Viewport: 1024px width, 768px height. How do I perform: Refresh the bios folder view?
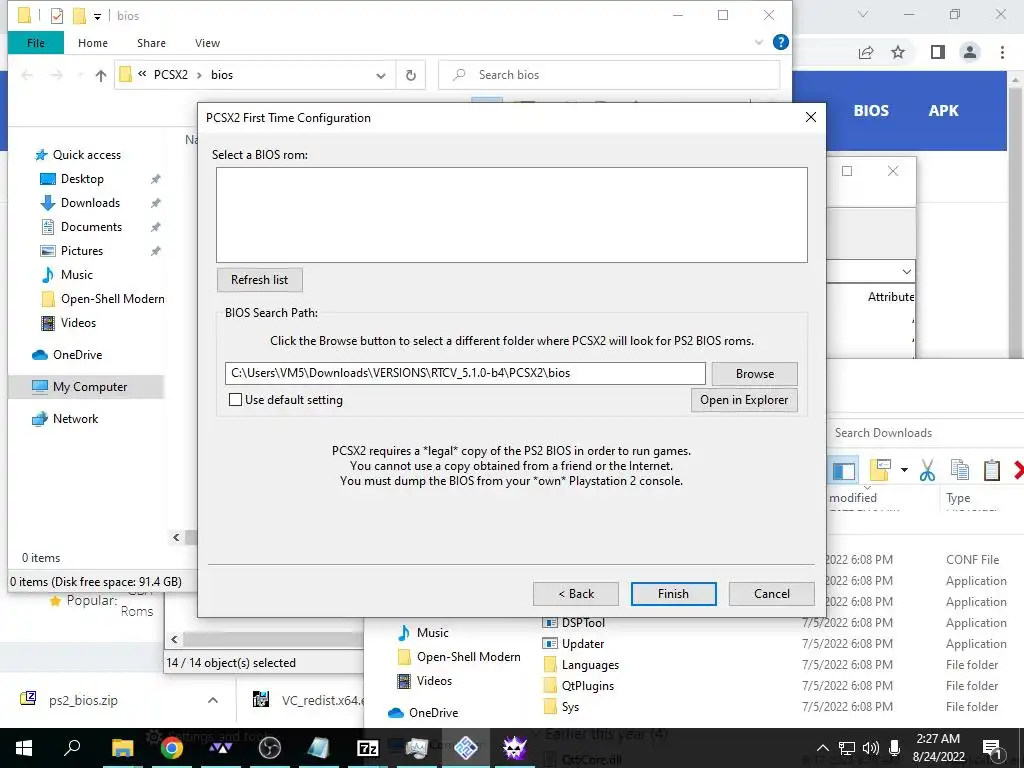411,75
